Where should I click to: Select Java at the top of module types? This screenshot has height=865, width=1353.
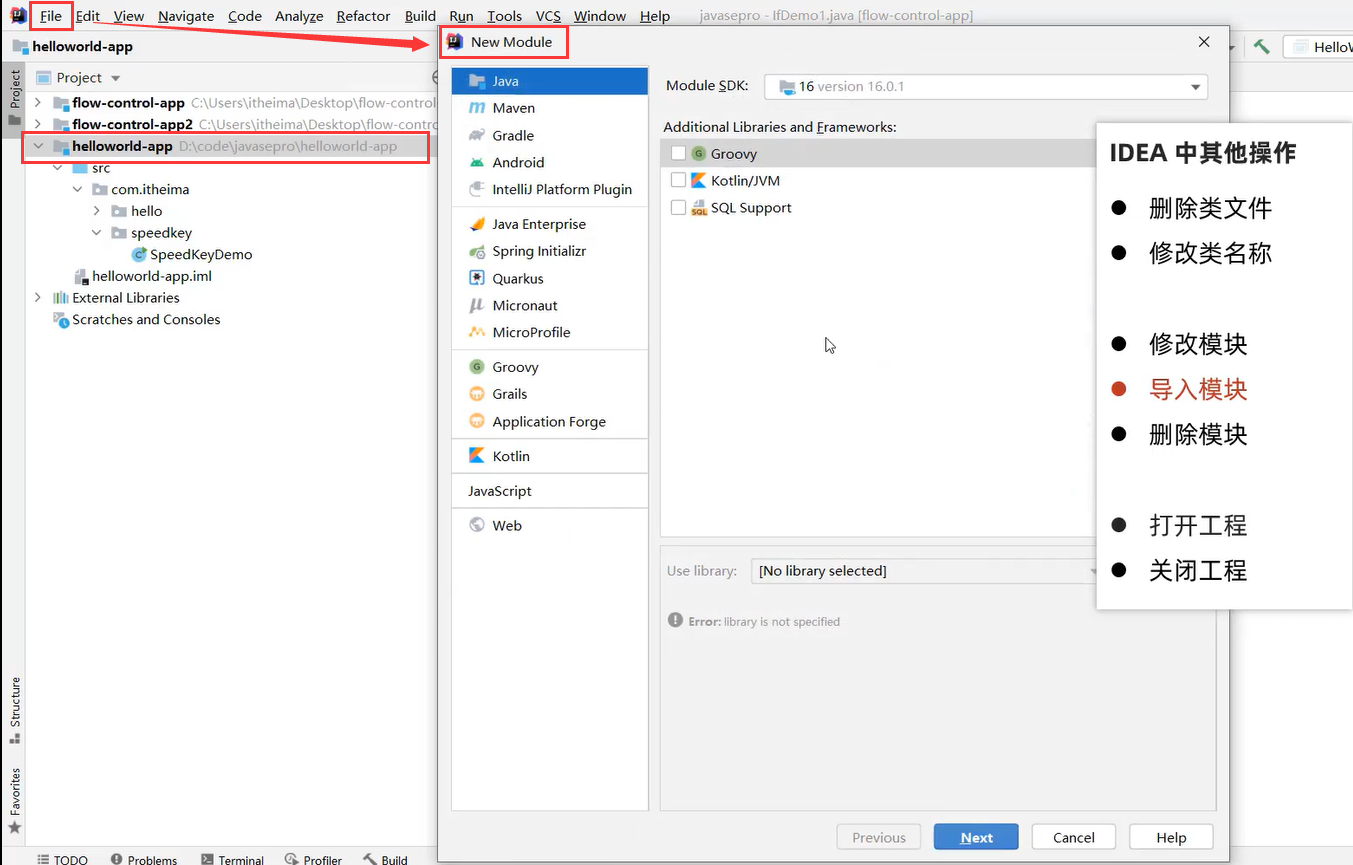point(549,81)
